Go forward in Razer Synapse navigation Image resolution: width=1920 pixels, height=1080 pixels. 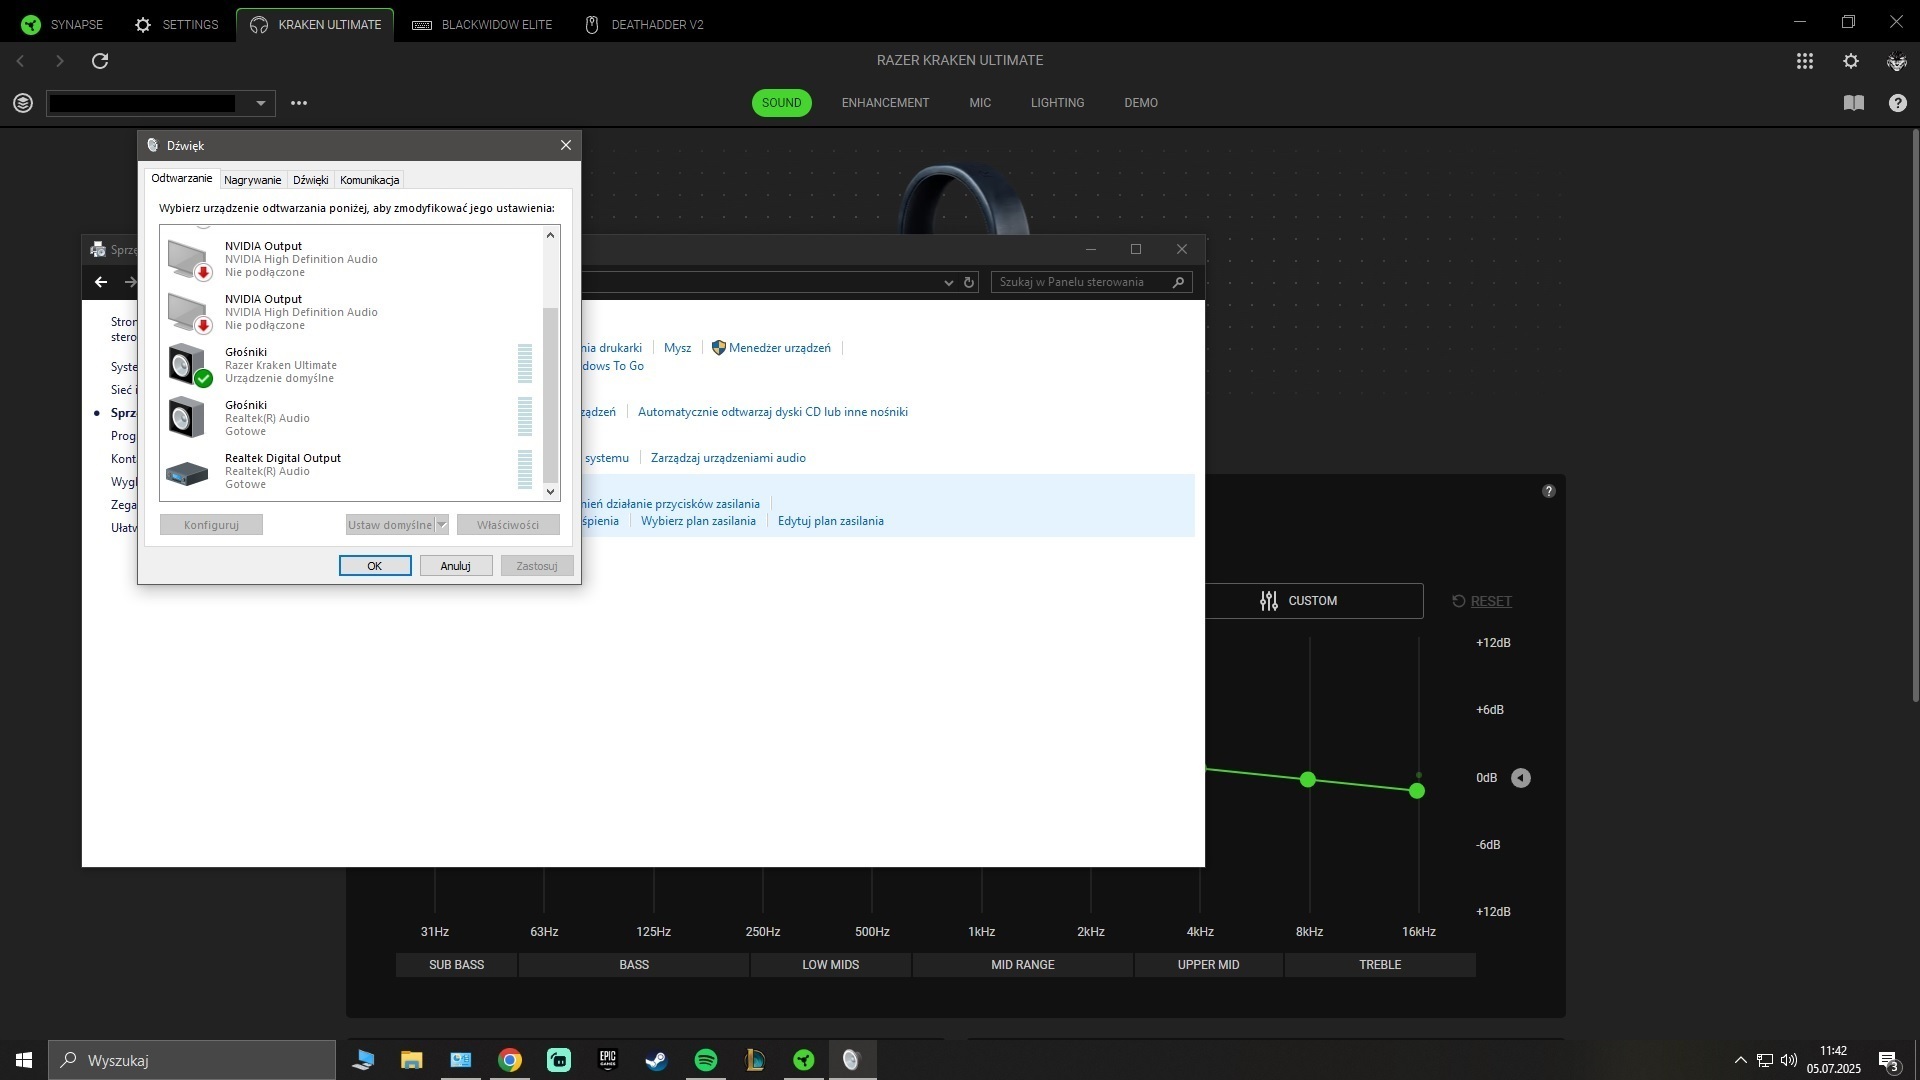(x=59, y=61)
